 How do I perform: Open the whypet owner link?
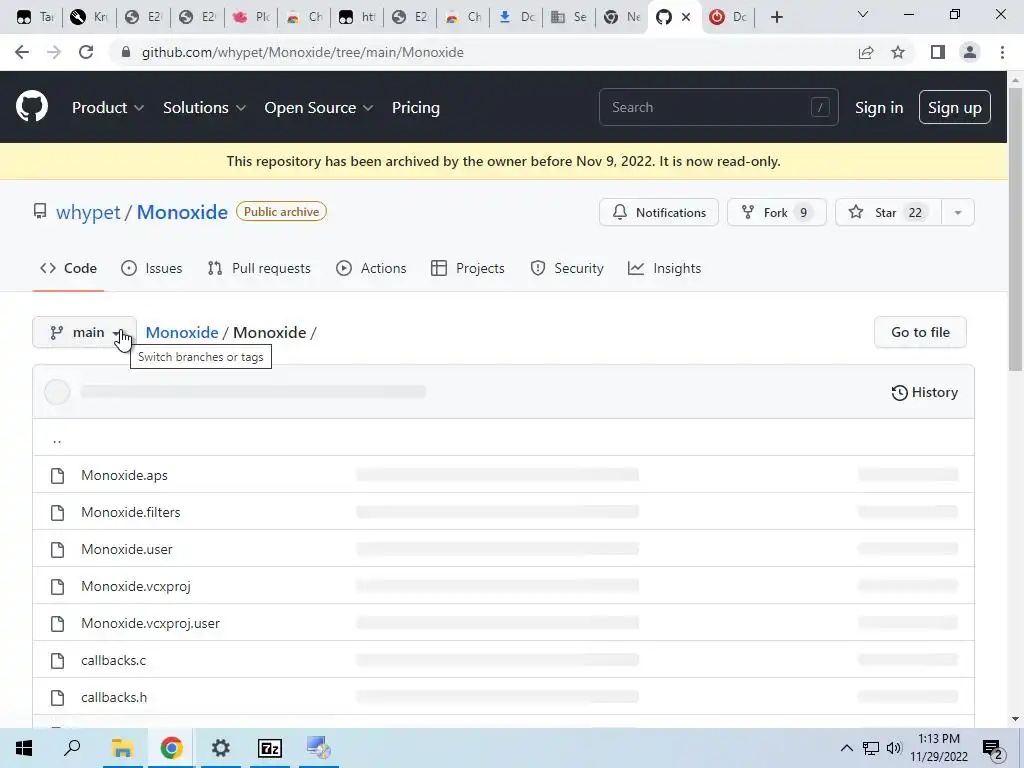(x=88, y=212)
